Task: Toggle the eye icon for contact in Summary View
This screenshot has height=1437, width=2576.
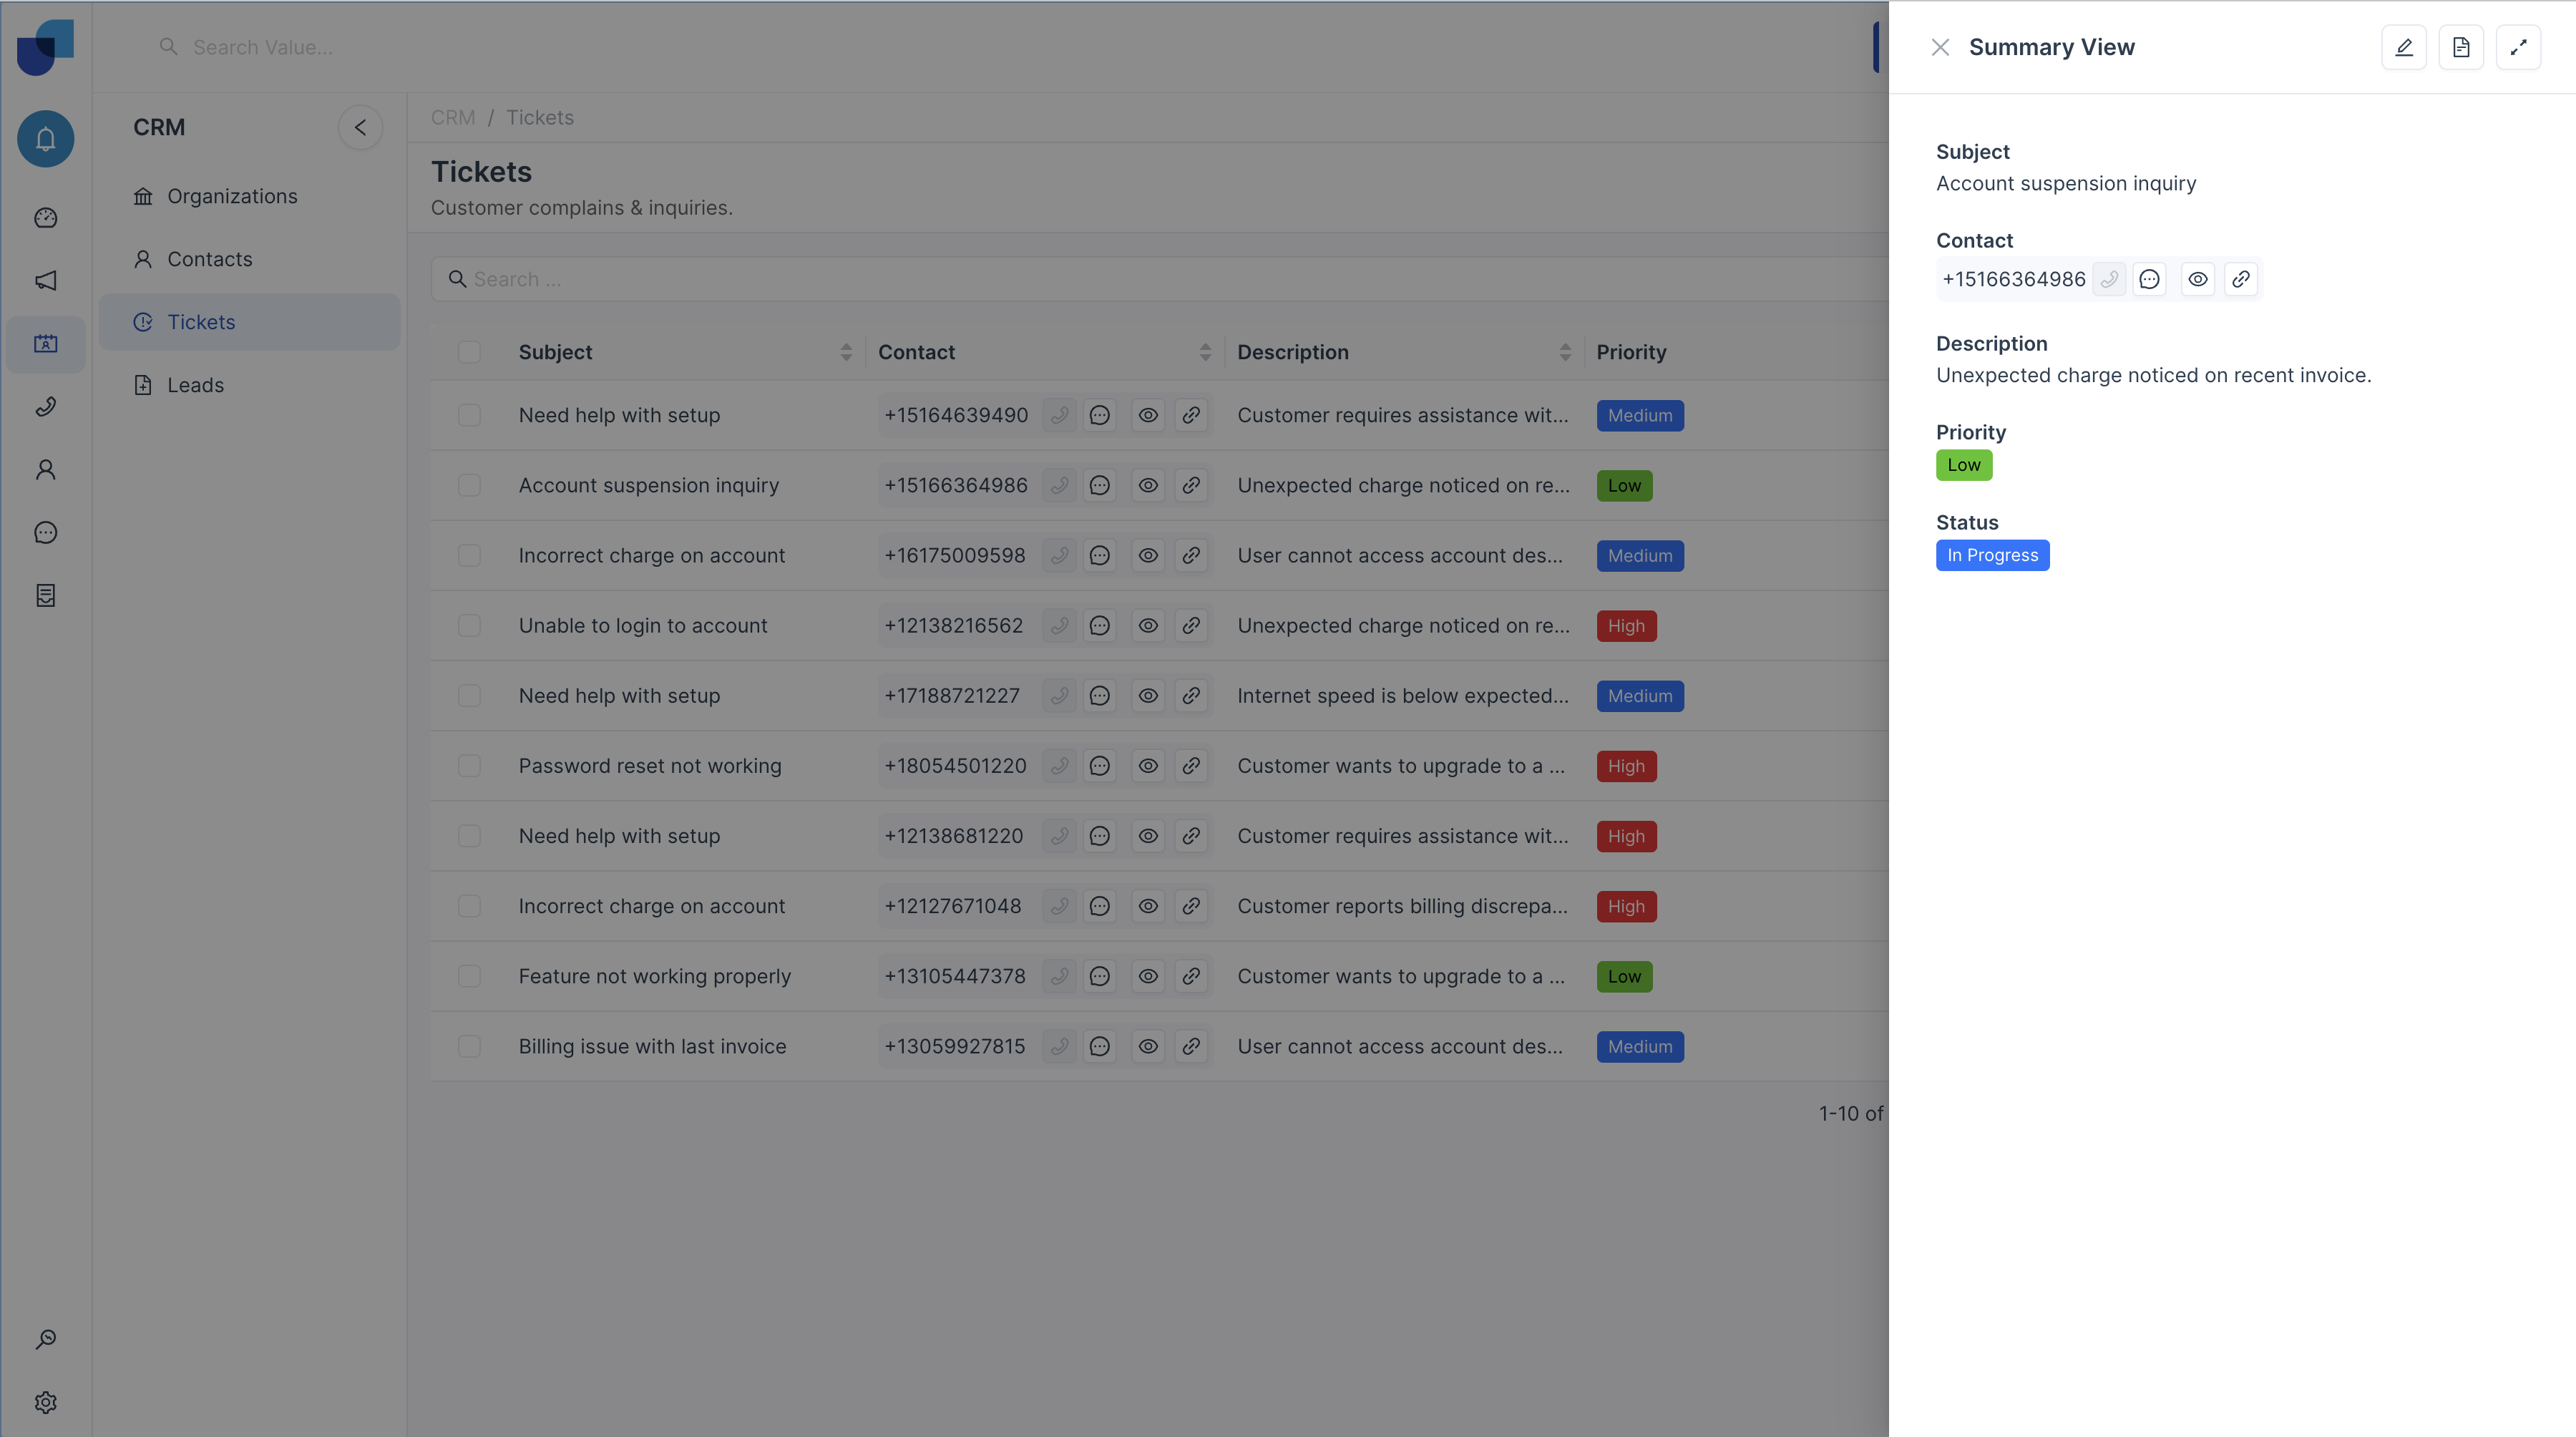Action: click(x=2198, y=279)
